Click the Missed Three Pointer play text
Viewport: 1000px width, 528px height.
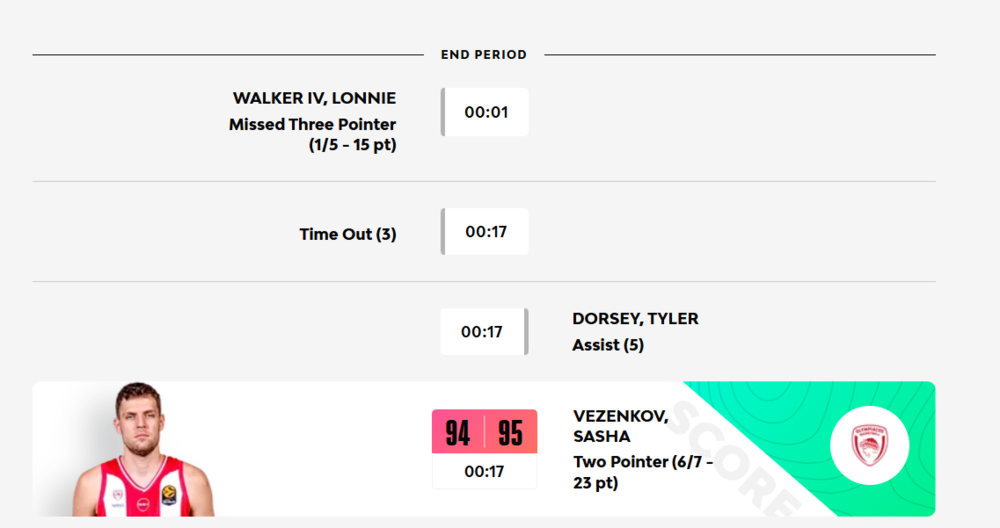pos(312,125)
